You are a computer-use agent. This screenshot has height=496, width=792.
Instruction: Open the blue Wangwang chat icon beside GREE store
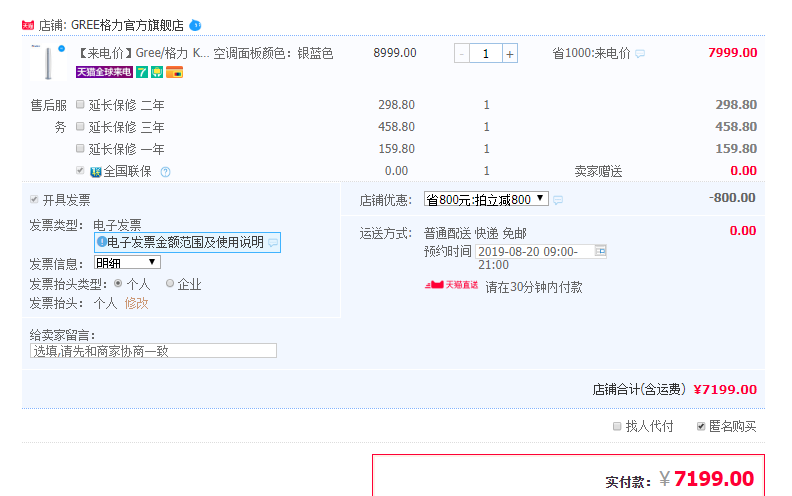pos(195,25)
